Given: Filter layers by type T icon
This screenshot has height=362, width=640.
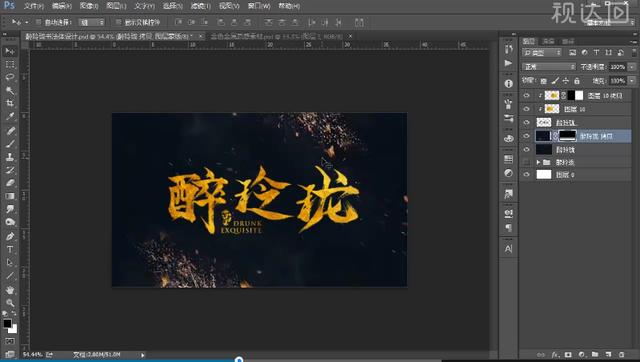Looking at the screenshot, I should point(596,53).
